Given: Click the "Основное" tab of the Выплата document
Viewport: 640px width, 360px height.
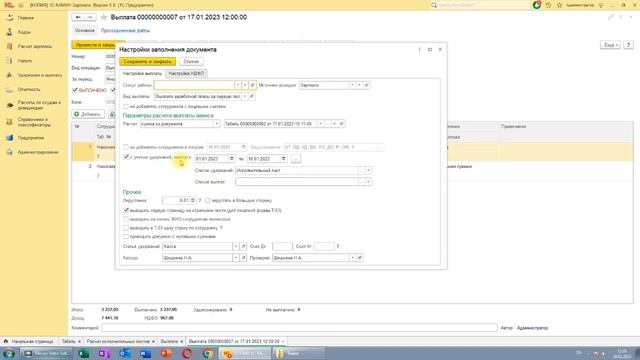Looking at the screenshot, I should (84, 31).
